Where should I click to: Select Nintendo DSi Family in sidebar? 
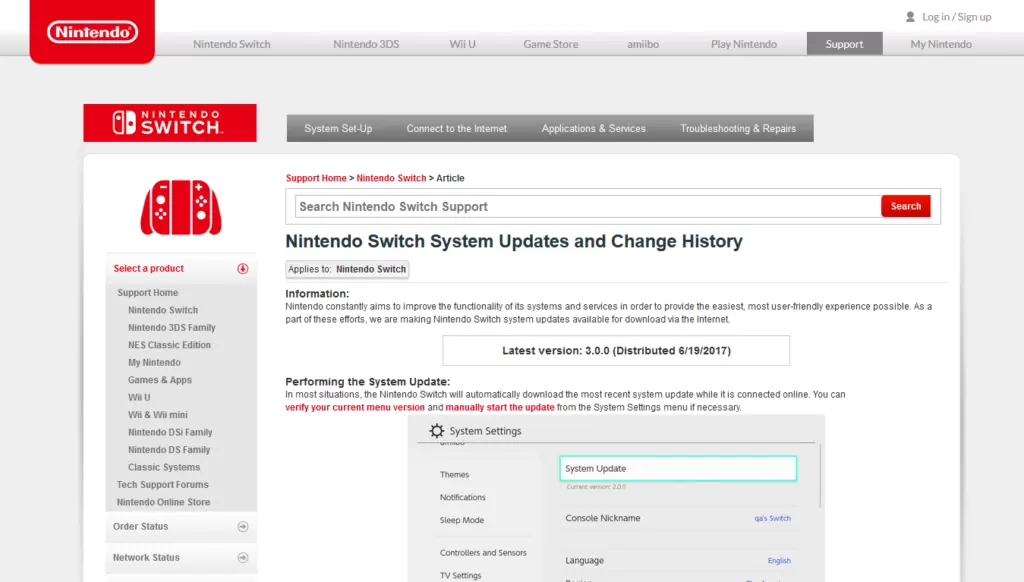[170, 432]
